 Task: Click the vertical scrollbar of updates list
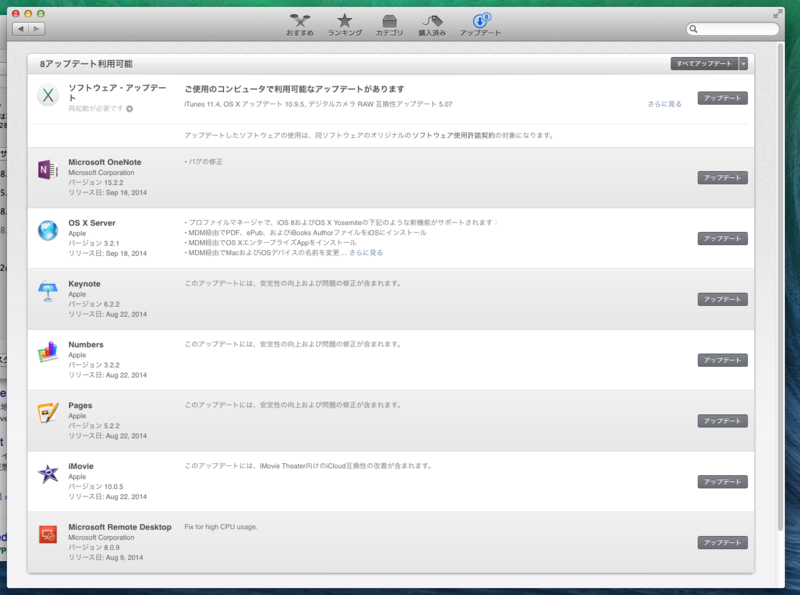(781, 287)
